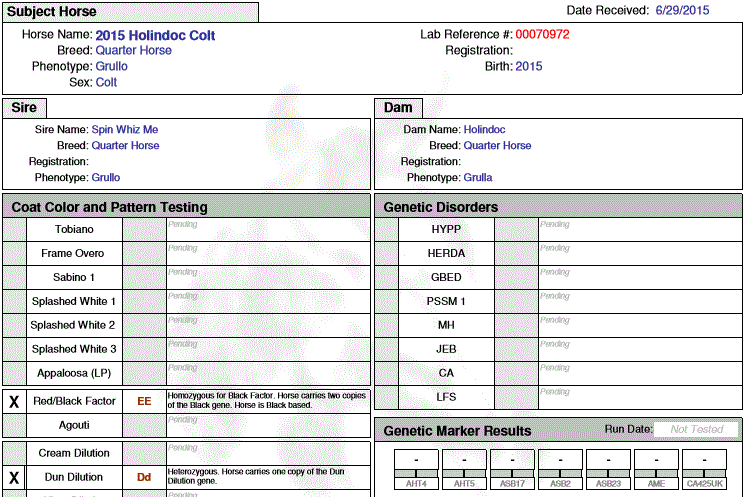
Task: Click the AME marker box
Action: pos(657,470)
